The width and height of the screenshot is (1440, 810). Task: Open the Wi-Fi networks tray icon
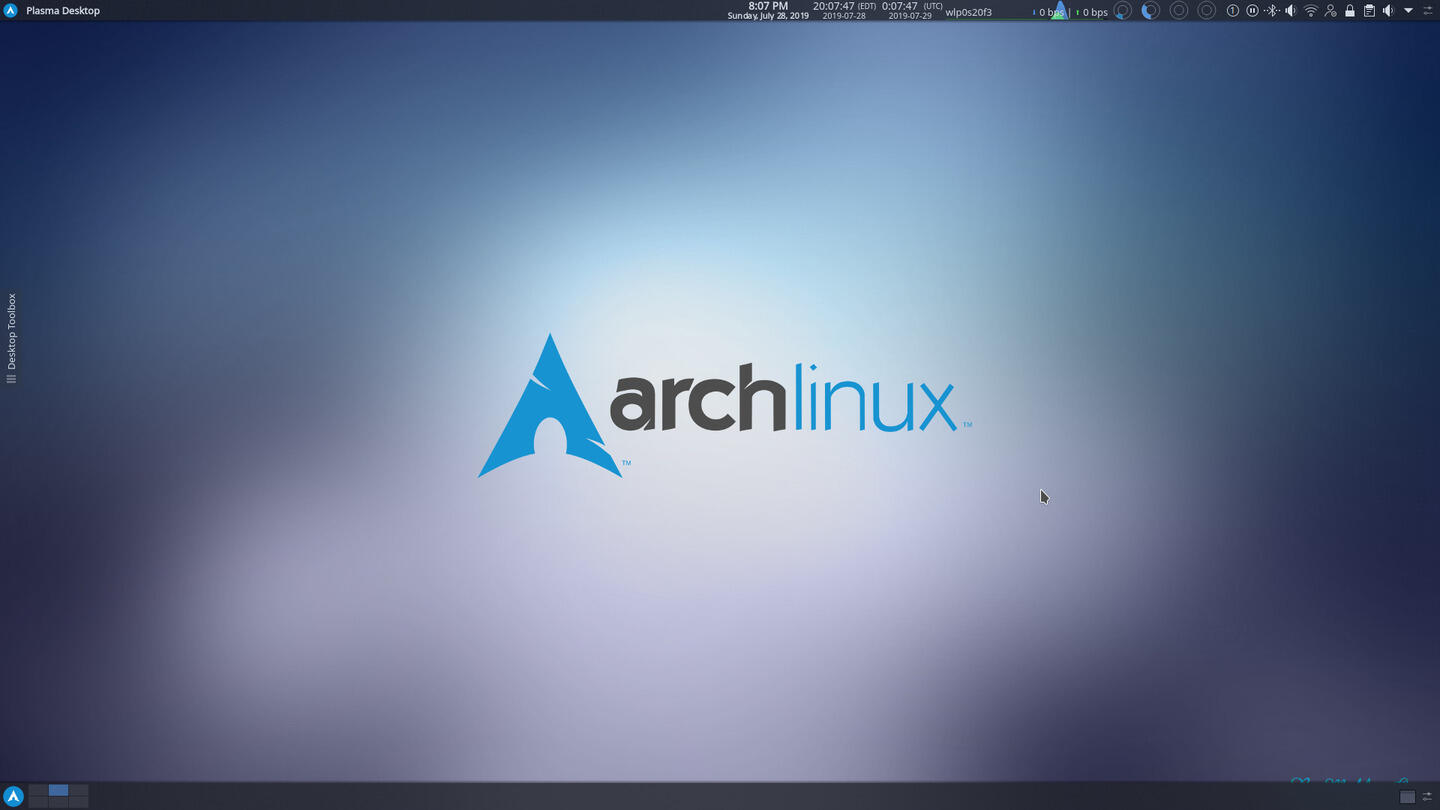[1311, 11]
